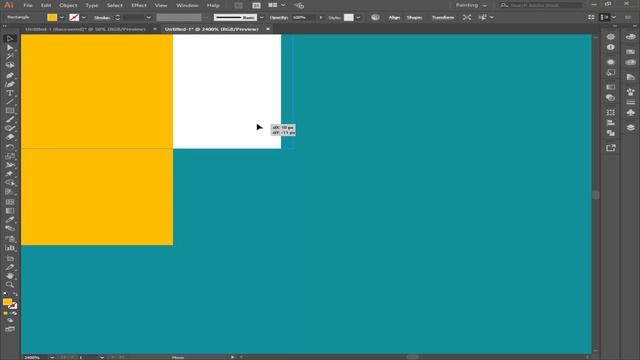Screen dimensions: 640x360
Task: Select the Scale tool
Action: pos(10,156)
